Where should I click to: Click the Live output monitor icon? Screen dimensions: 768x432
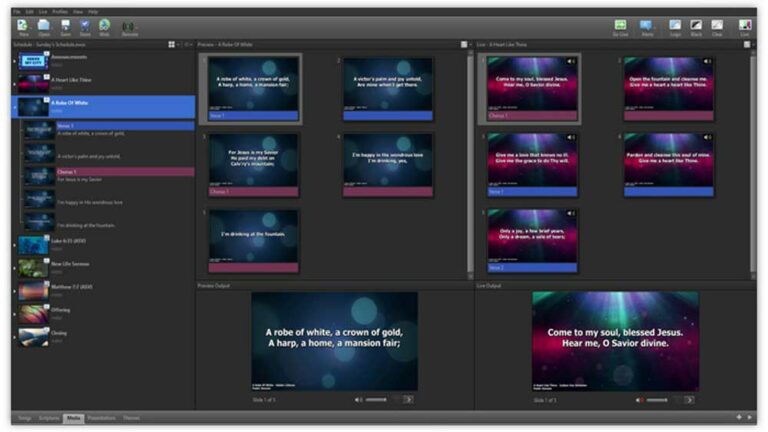(x=745, y=25)
